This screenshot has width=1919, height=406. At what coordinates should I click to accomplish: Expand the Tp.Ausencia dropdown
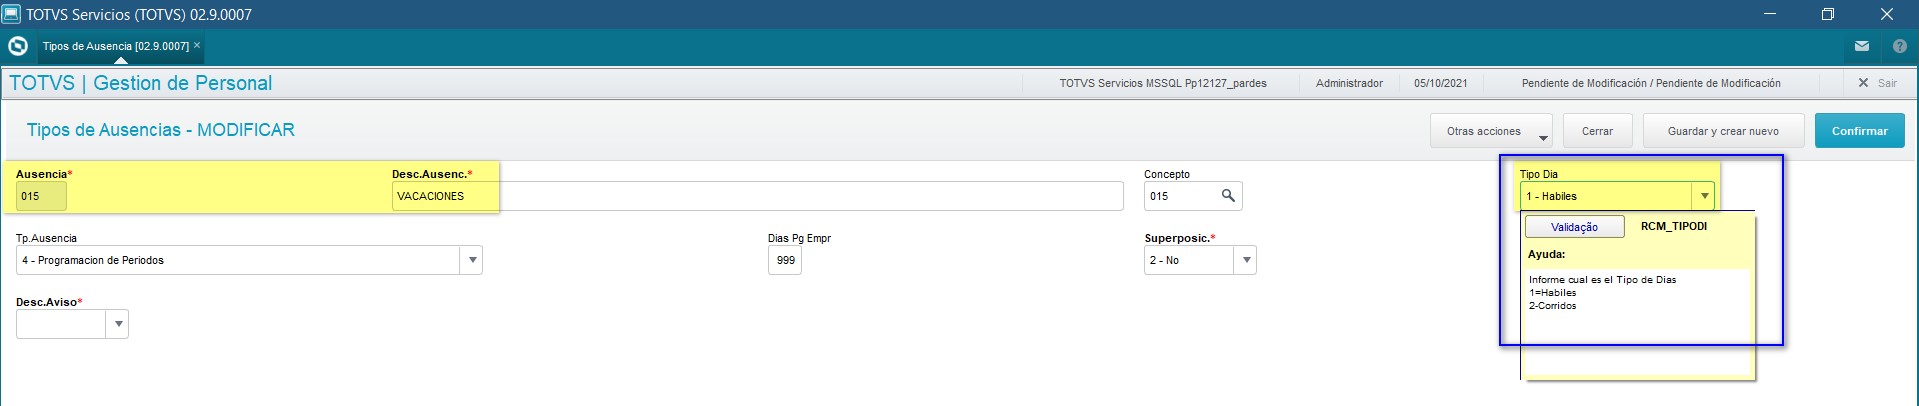[472, 260]
